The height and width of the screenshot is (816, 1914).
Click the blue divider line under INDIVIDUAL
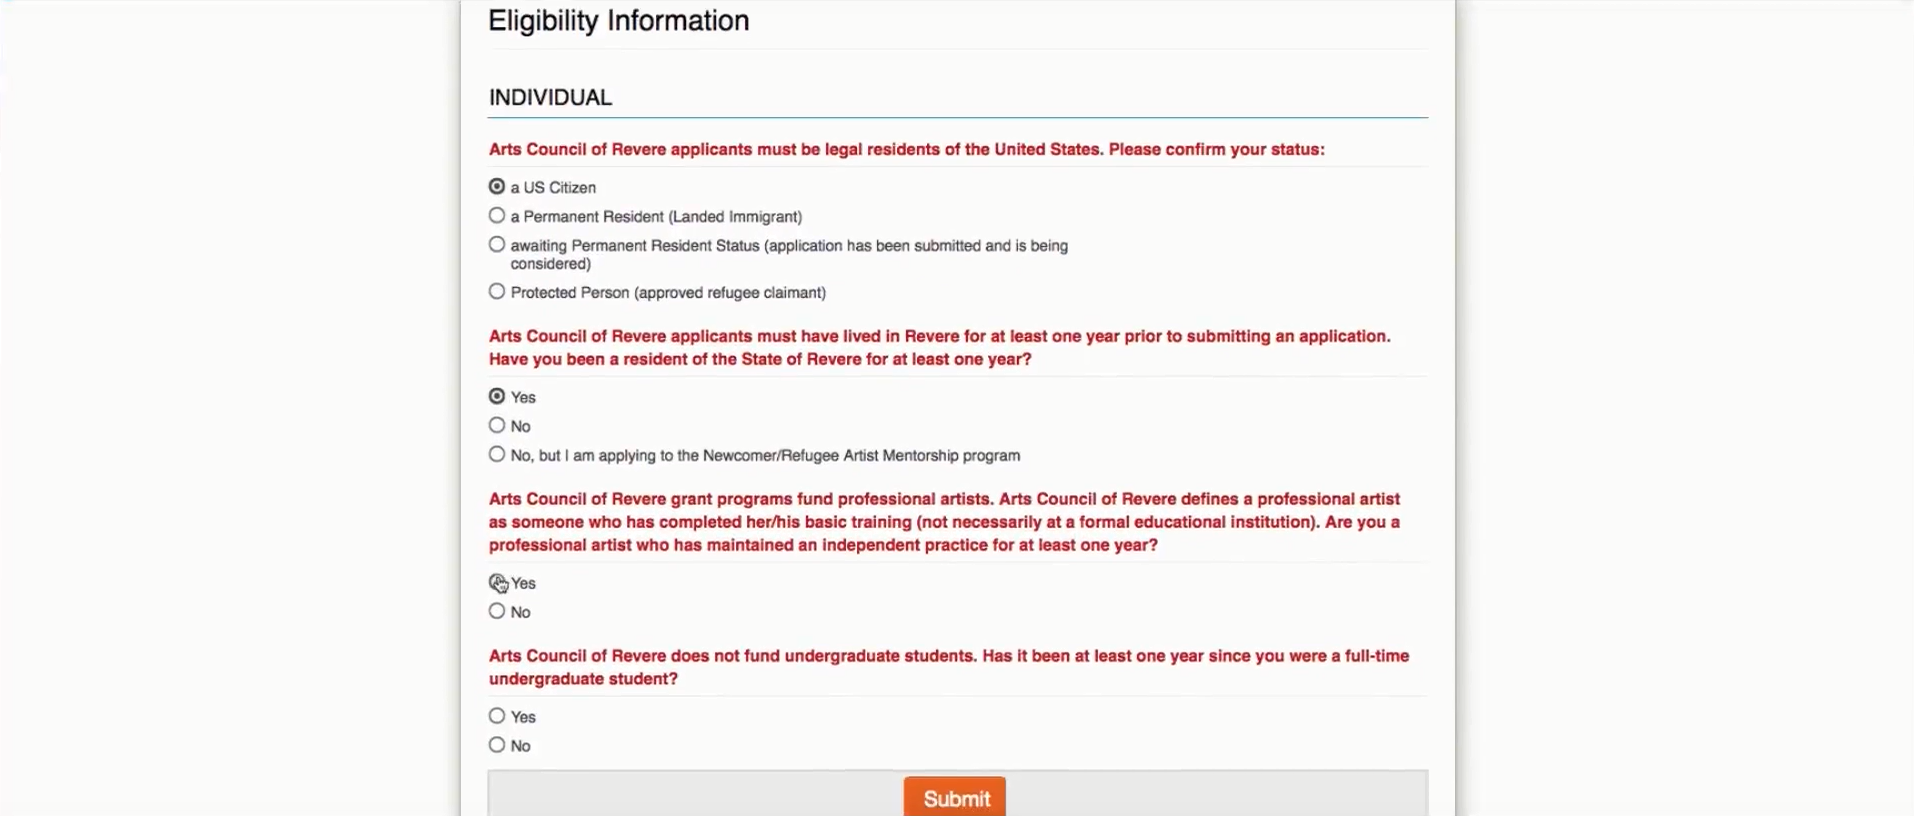(958, 118)
